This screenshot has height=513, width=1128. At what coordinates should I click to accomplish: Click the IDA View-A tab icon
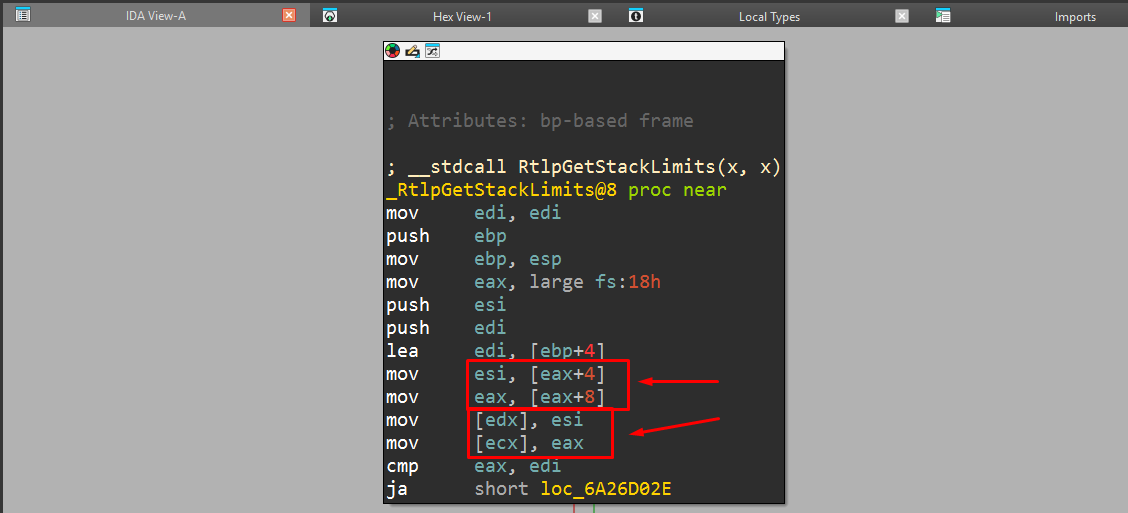pos(23,15)
